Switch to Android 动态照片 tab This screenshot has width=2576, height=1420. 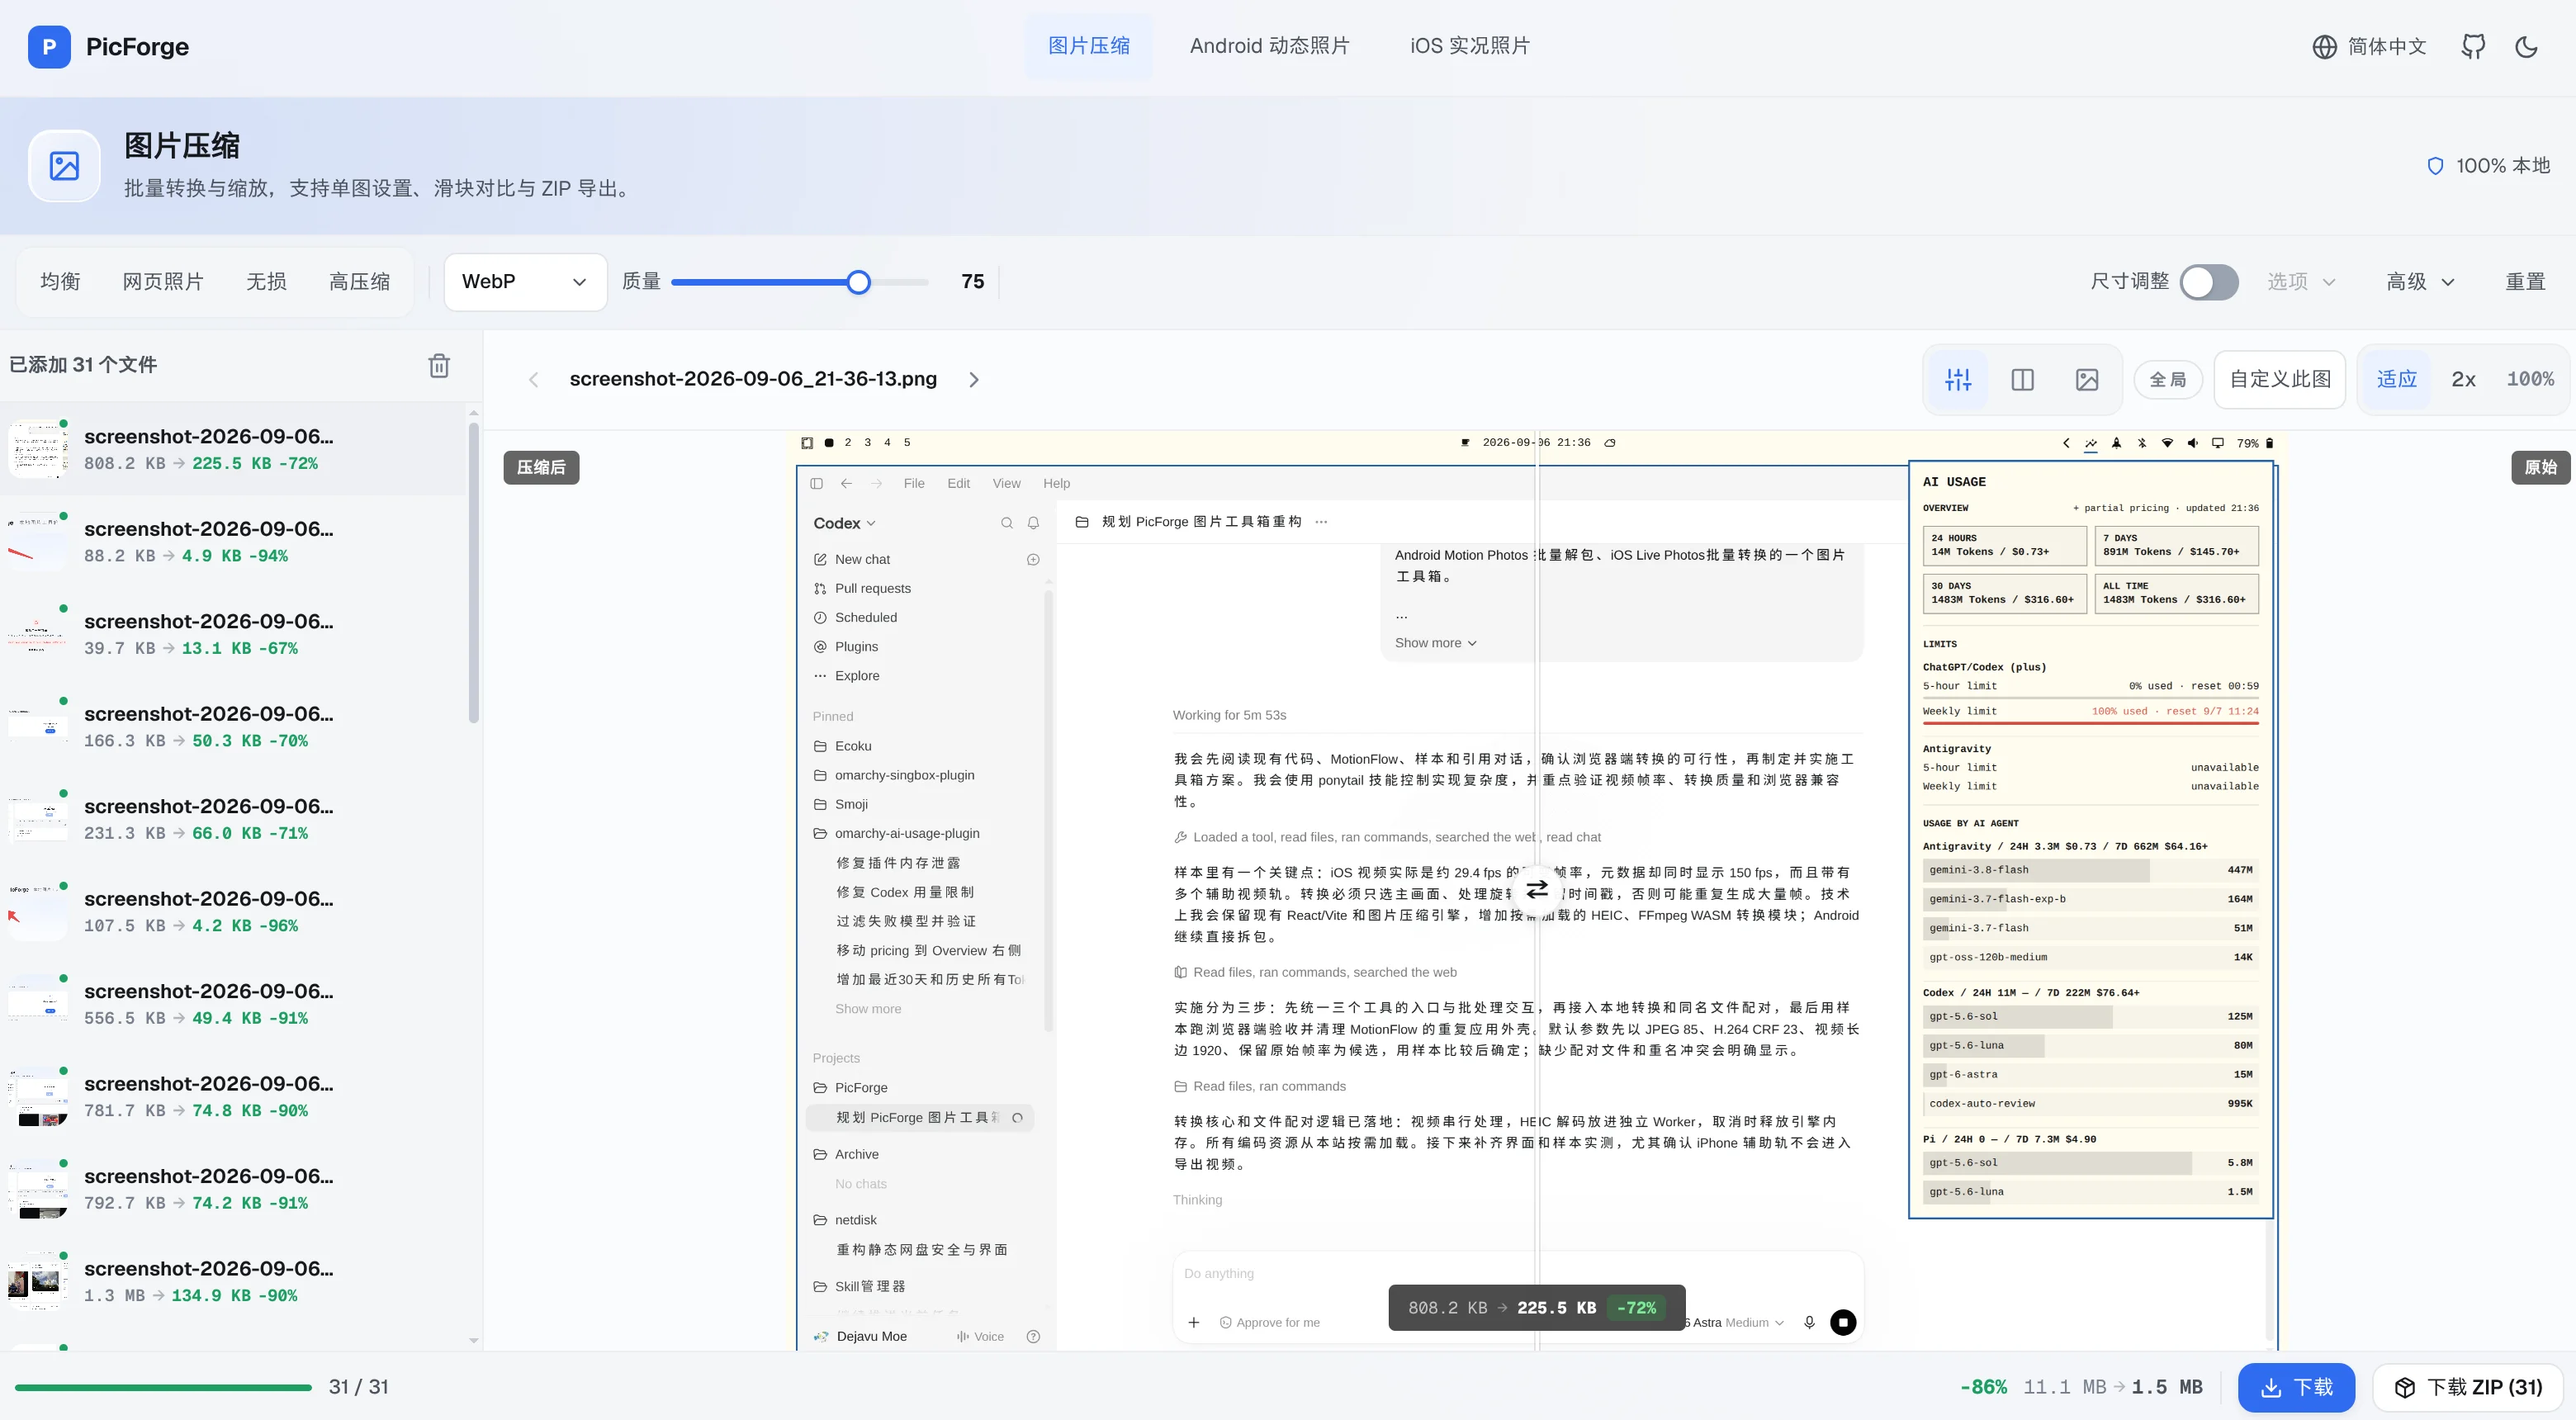(x=1269, y=46)
